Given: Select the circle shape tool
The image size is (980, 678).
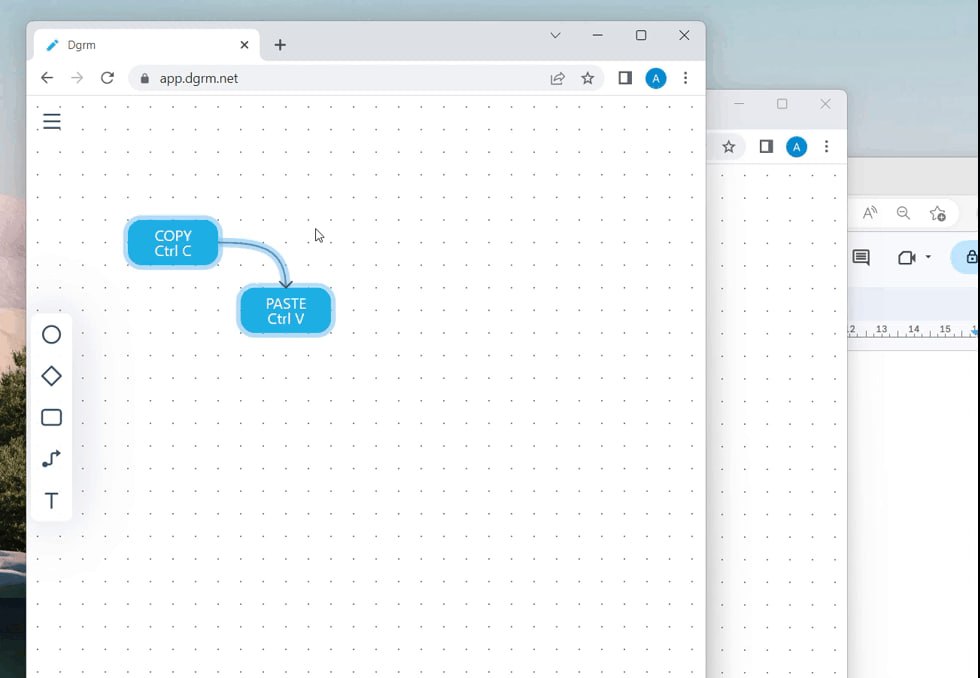Looking at the screenshot, I should tap(51, 334).
